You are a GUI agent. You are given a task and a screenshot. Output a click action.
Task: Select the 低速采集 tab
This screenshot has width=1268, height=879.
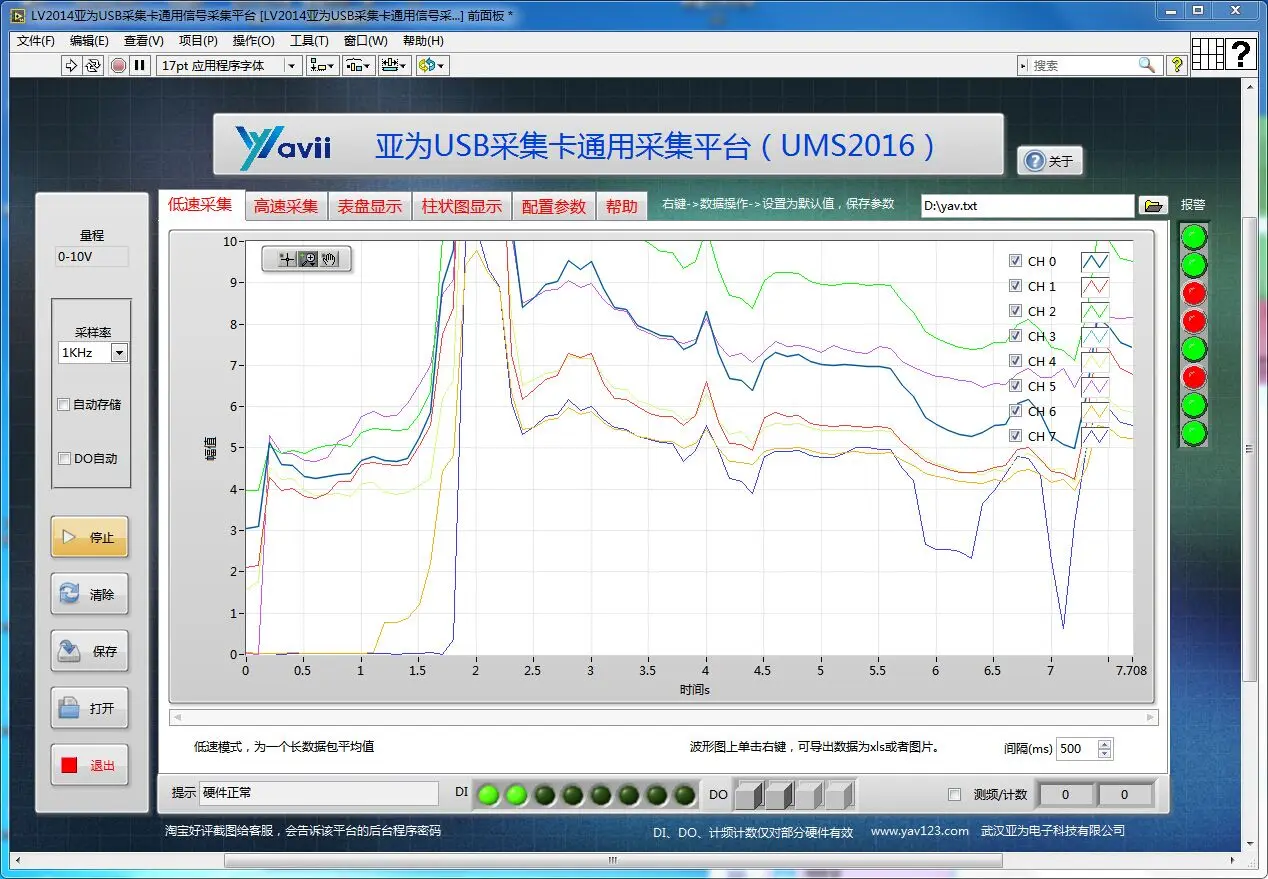coord(200,204)
